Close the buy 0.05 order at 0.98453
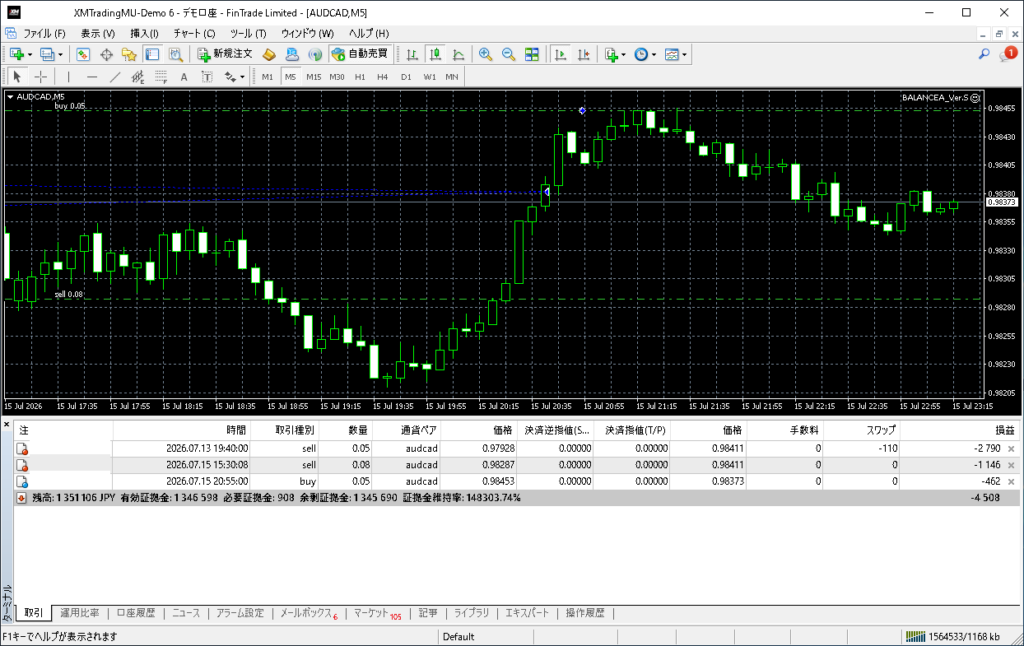The image size is (1024, 646). (x=1011, y=481)
